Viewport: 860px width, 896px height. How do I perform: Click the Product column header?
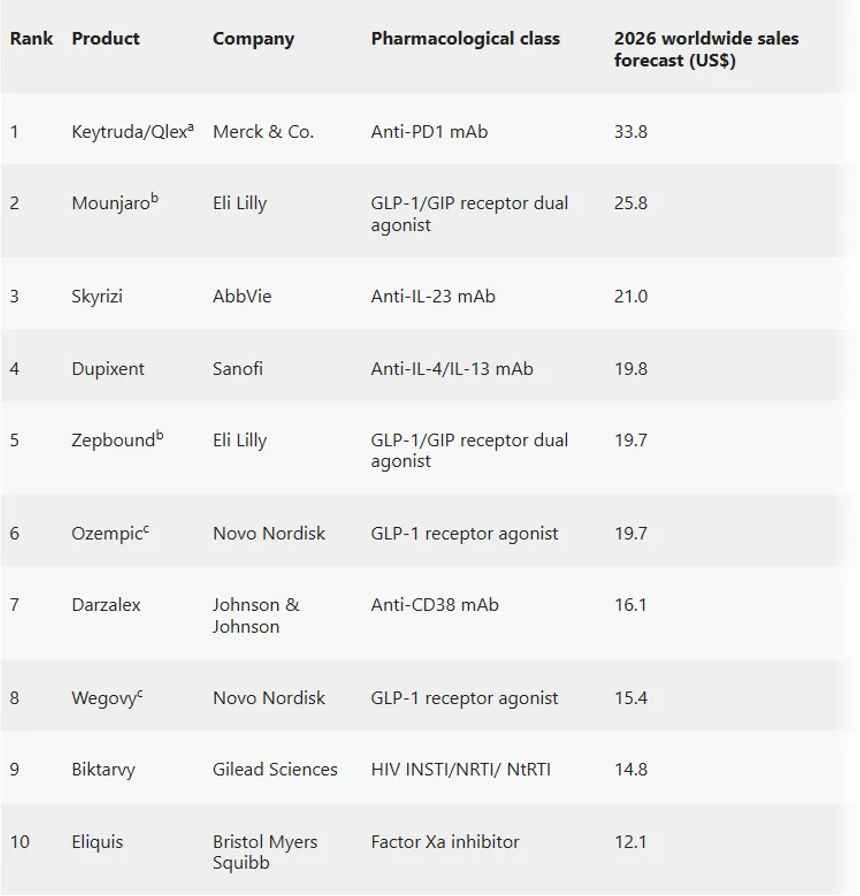coord(106,39)
